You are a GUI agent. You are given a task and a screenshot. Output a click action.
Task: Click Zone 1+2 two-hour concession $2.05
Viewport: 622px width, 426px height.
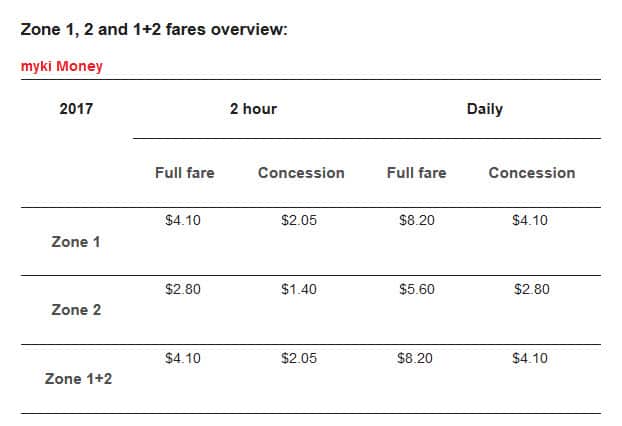pos(299,358)
